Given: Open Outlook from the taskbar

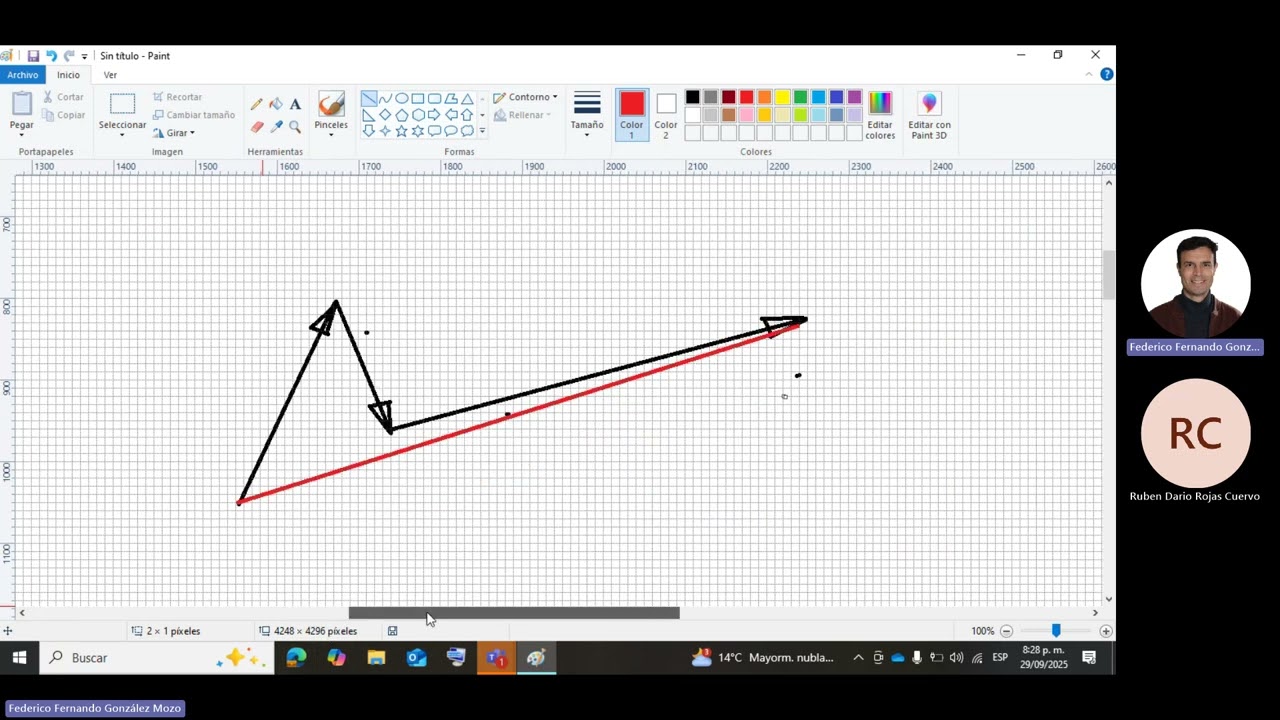Looking at the screenshot, I should tap(416, 657).
